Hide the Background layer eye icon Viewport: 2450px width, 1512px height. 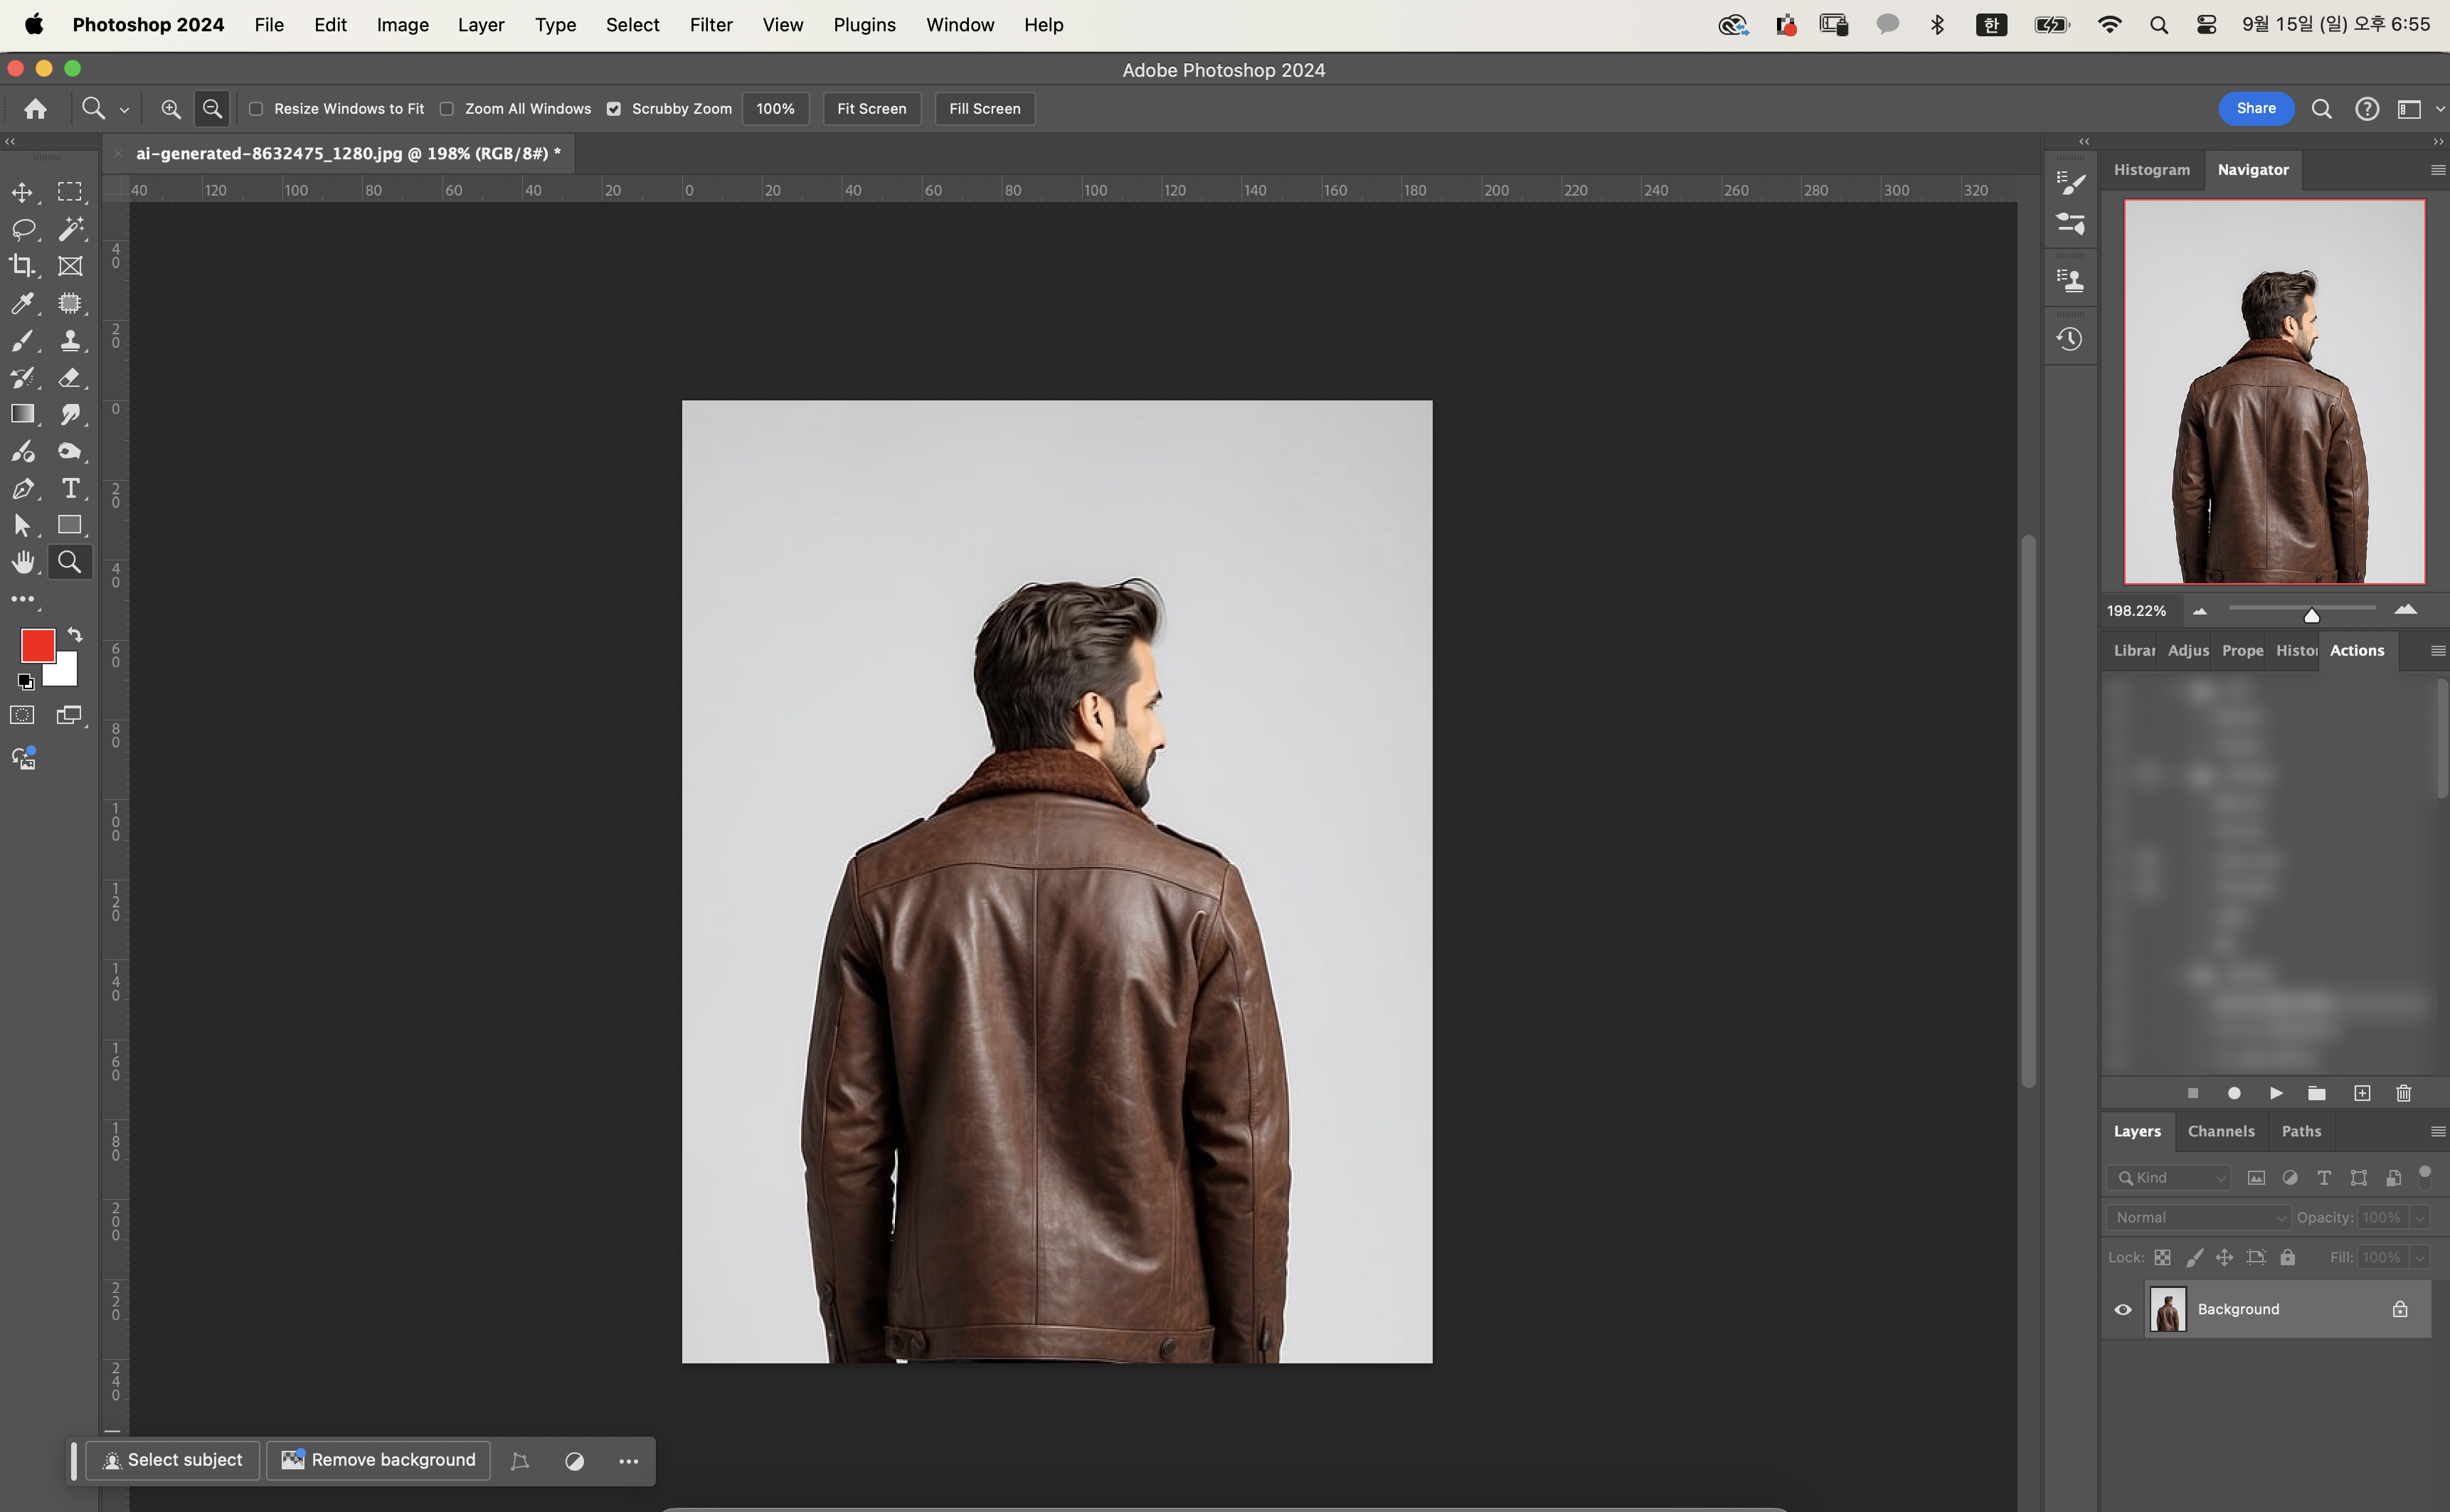click(2122, 1309)
